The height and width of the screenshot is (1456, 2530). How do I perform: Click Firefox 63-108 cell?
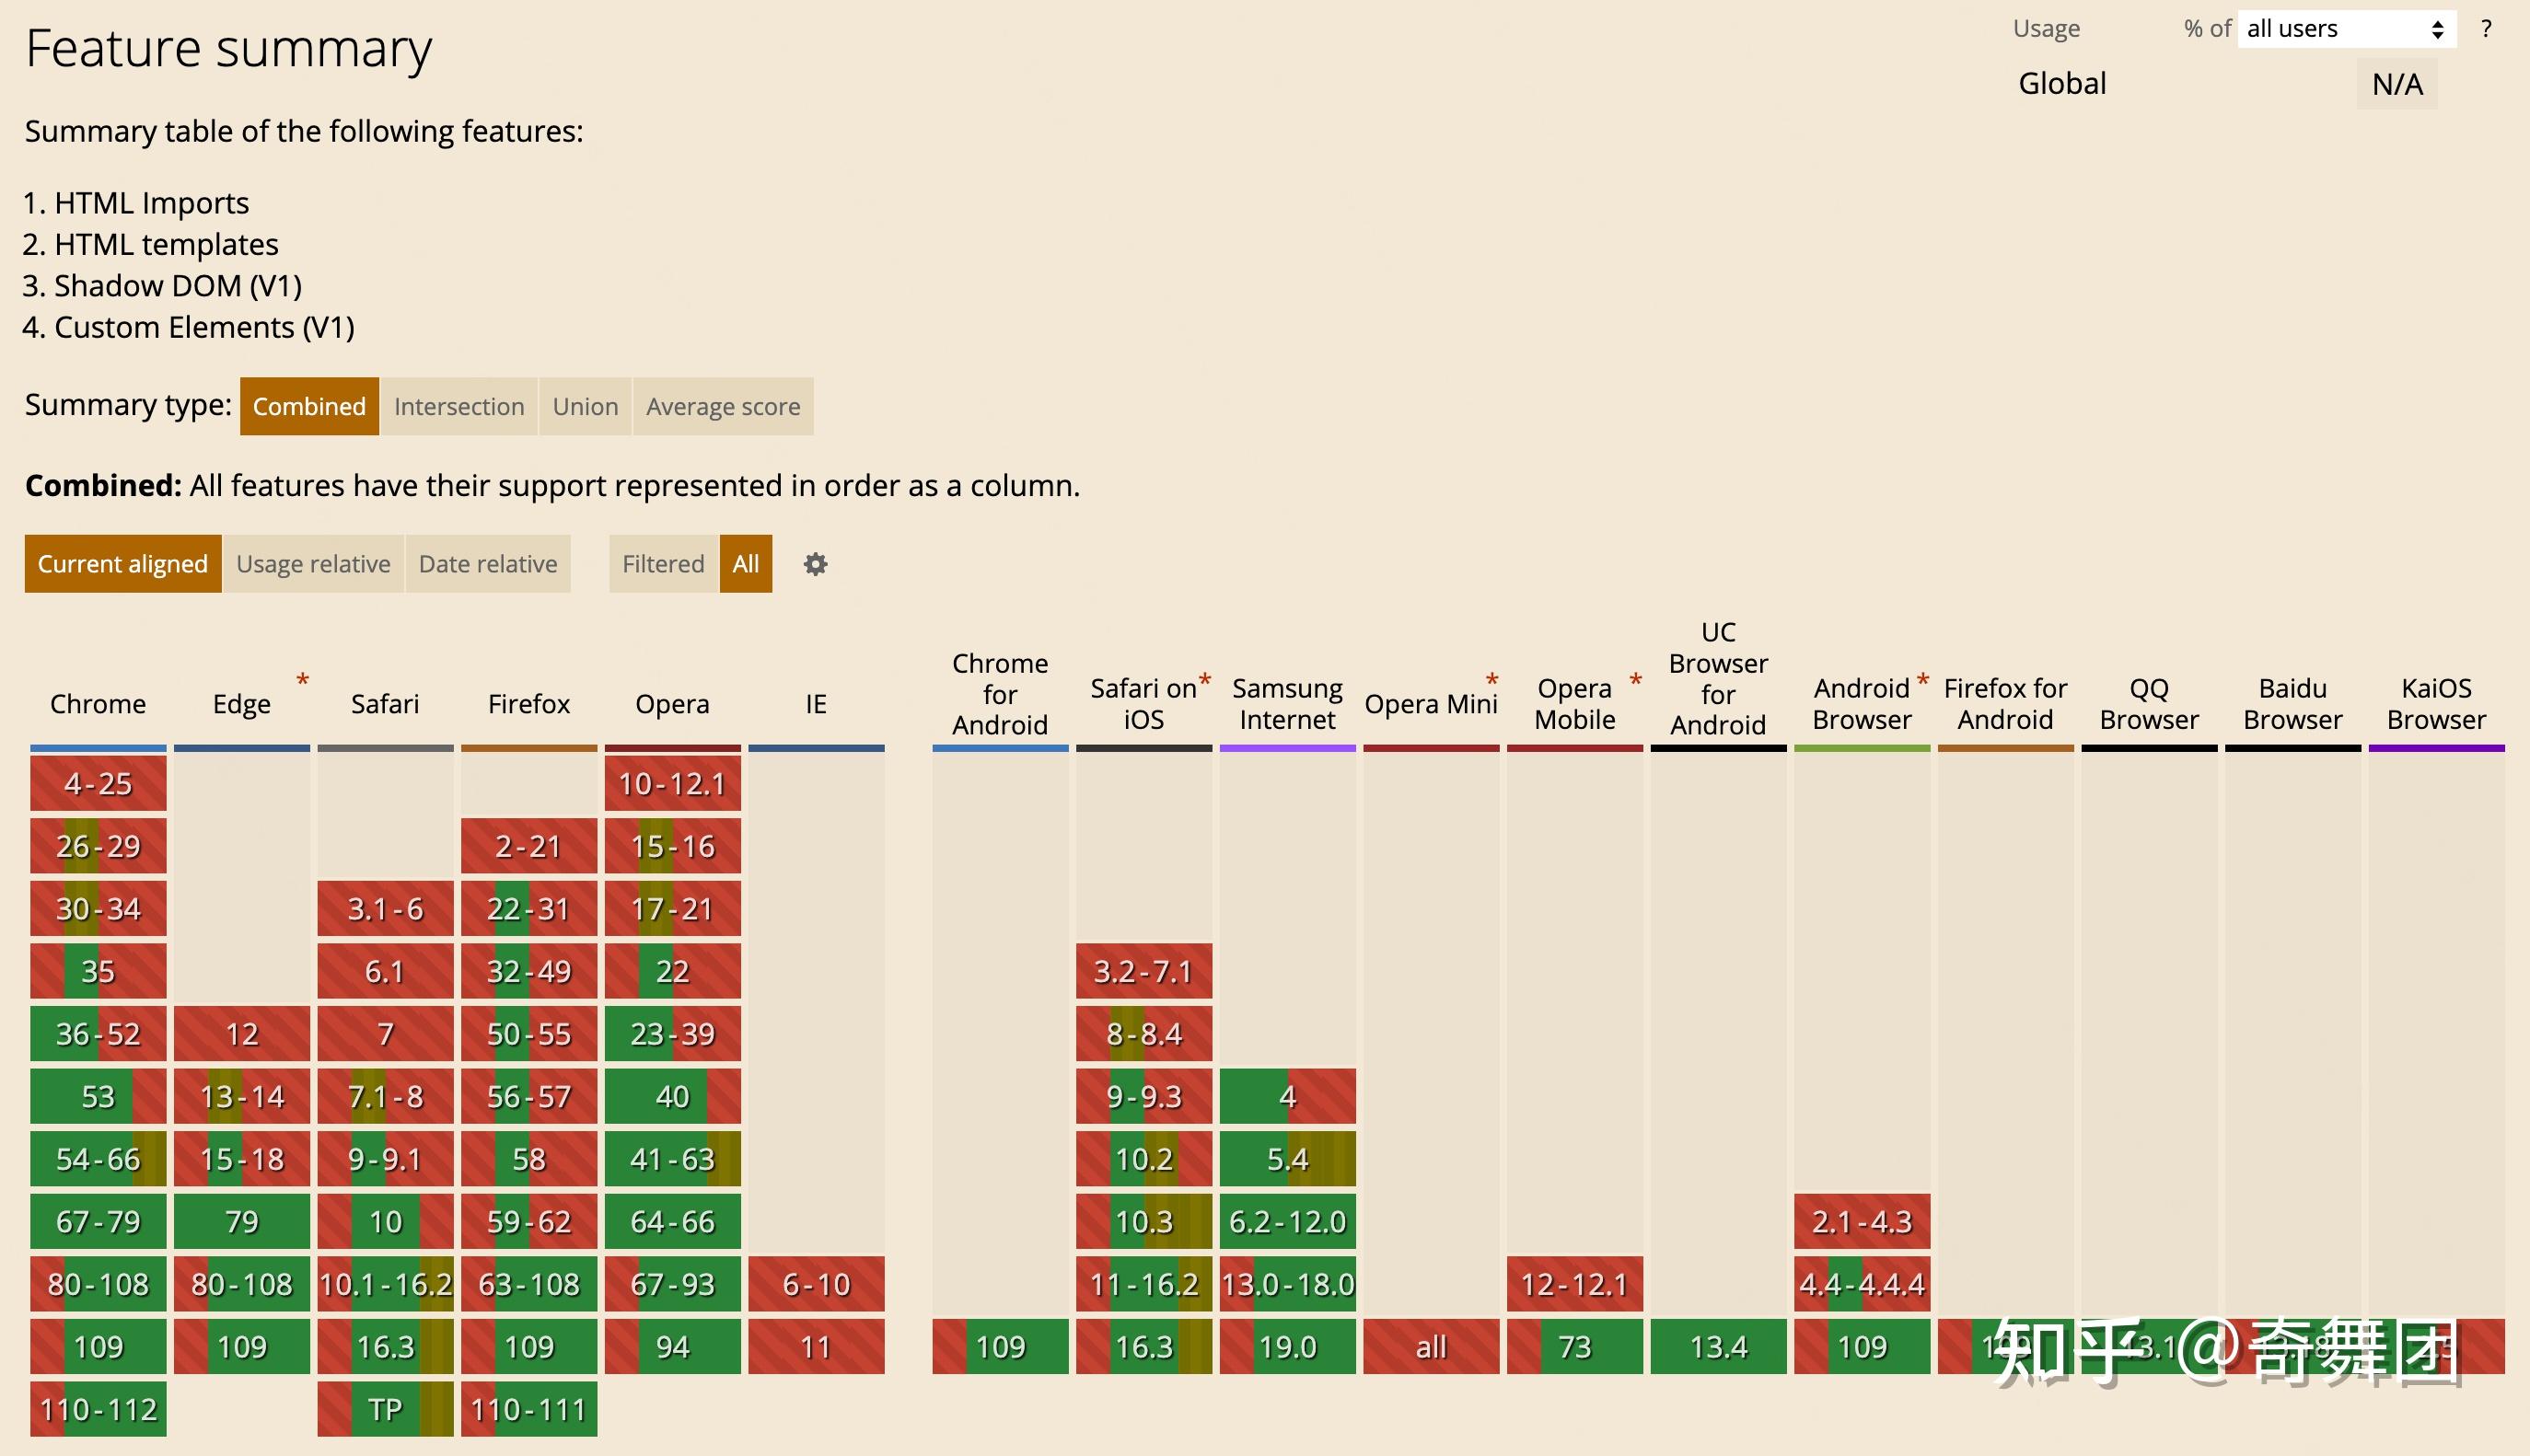(529, 1285)
